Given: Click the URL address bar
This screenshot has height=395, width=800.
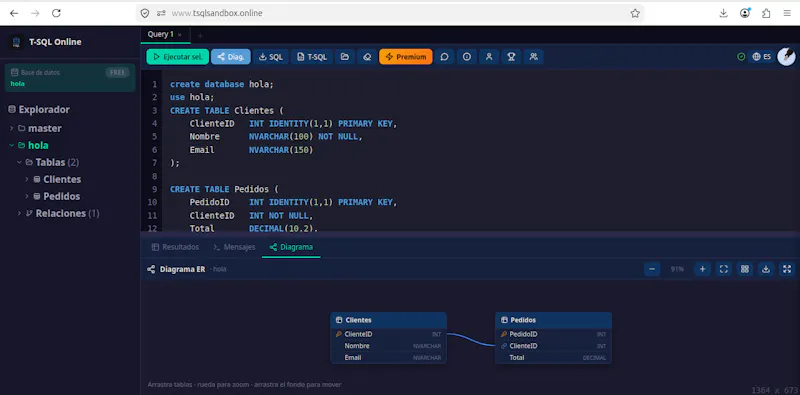Looking at the screenshot, I should tap(390, 13).
